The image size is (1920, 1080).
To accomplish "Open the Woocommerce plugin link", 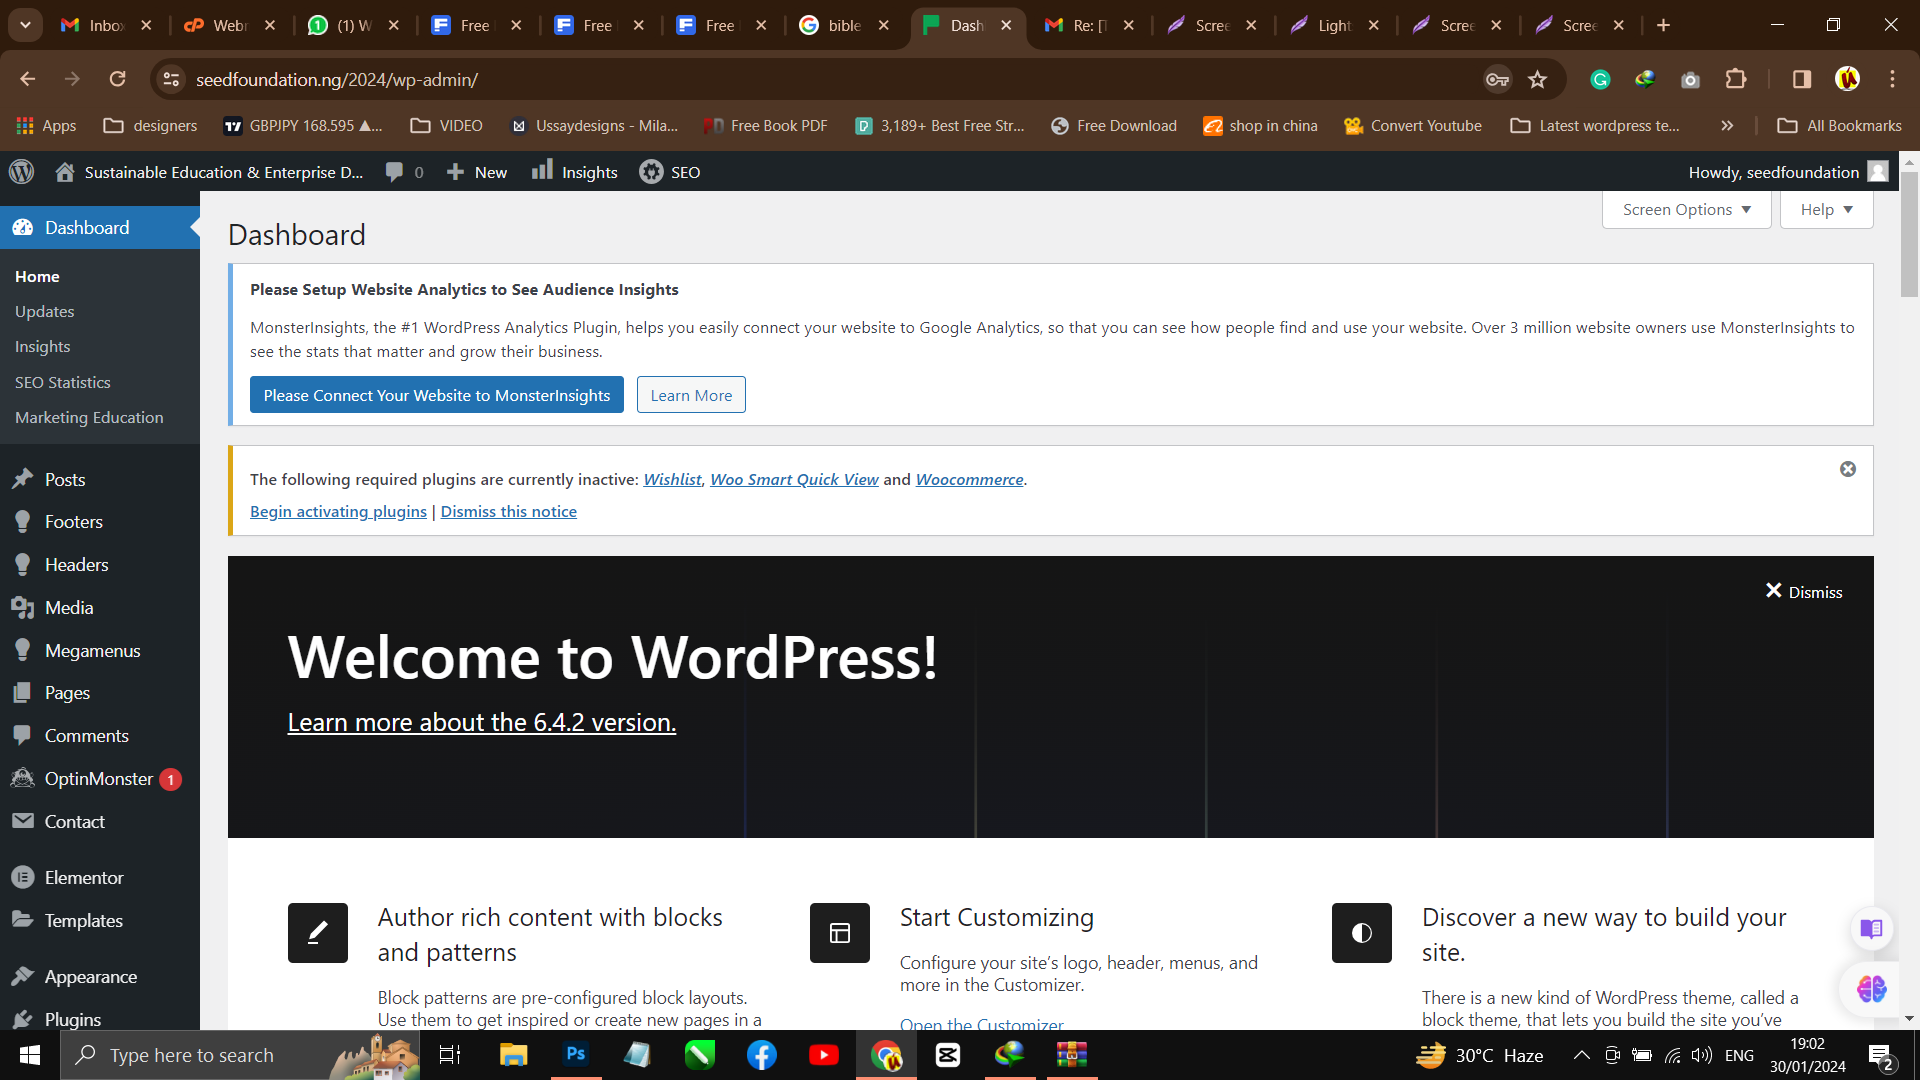I will tap(969, 480).
